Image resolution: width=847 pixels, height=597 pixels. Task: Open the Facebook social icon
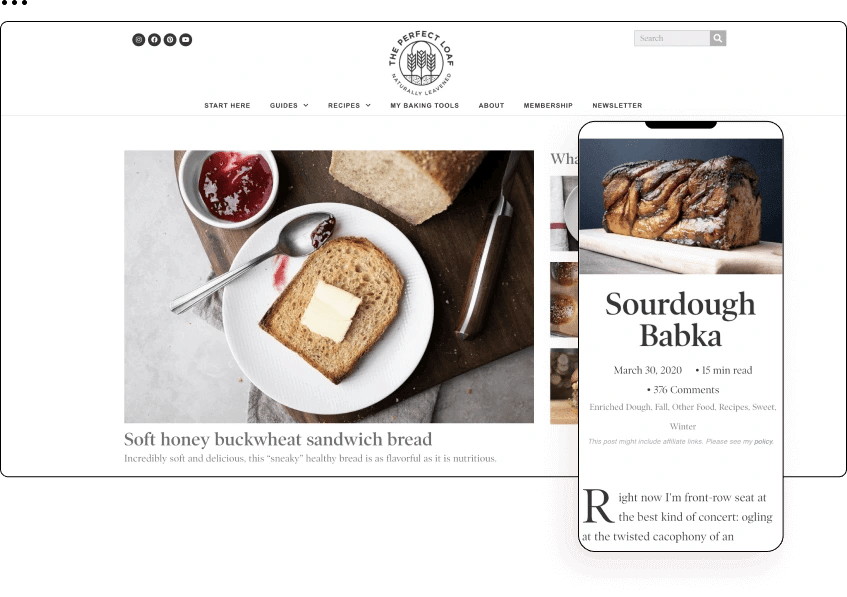pos(154,39)
